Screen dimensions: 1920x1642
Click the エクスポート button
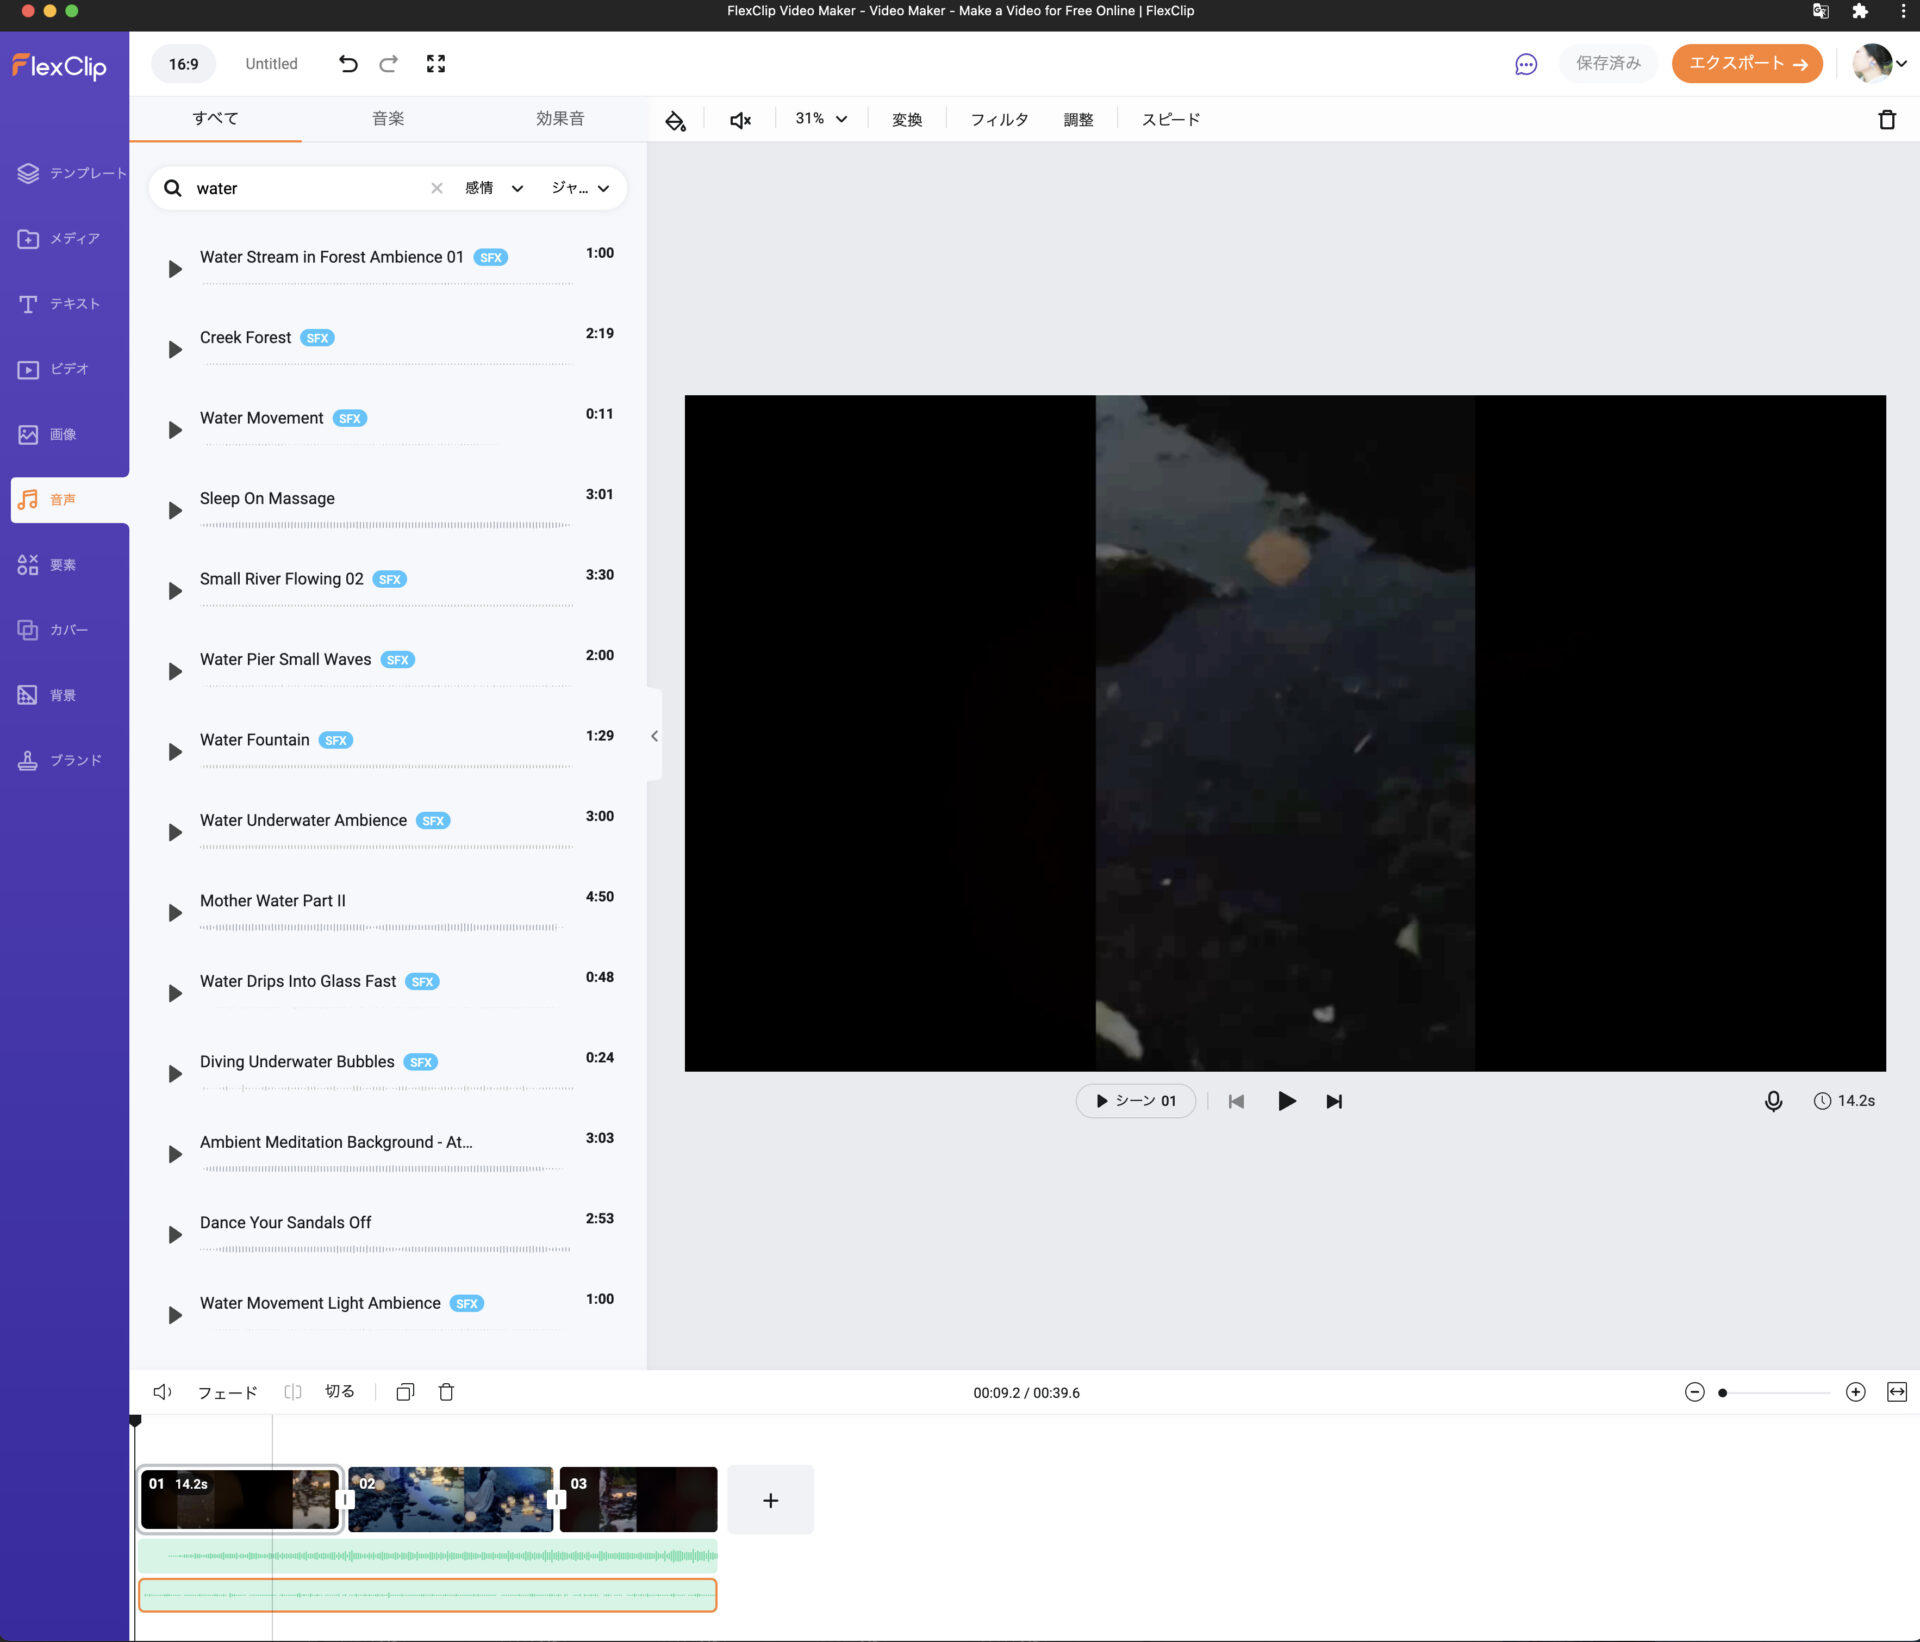(1746, 63)
